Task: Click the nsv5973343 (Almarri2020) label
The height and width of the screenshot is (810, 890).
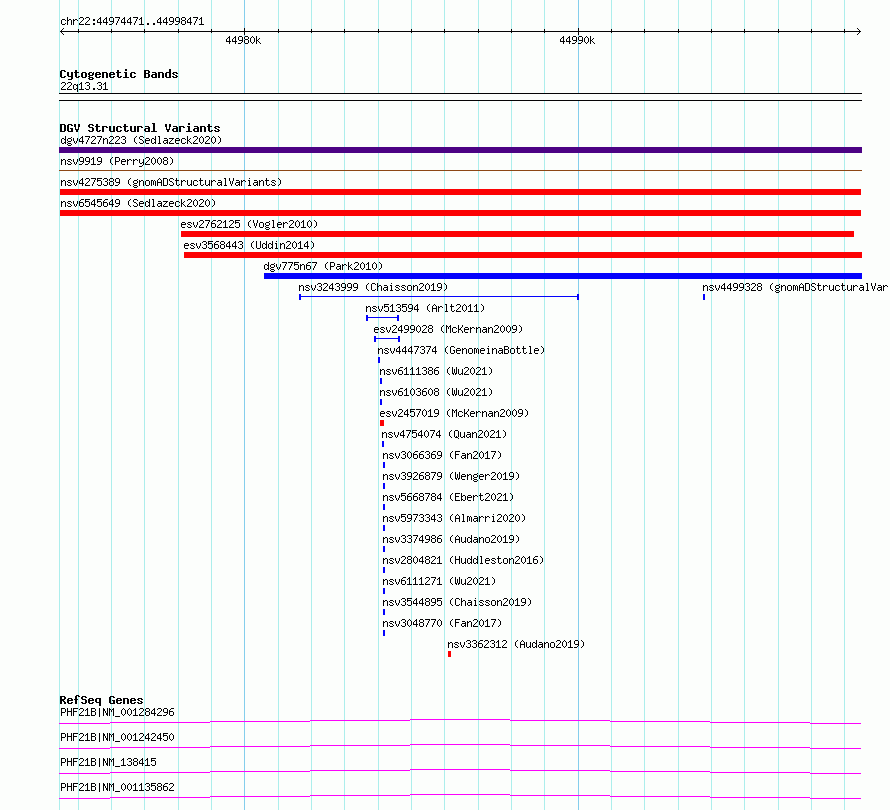Action: [454, 518]
